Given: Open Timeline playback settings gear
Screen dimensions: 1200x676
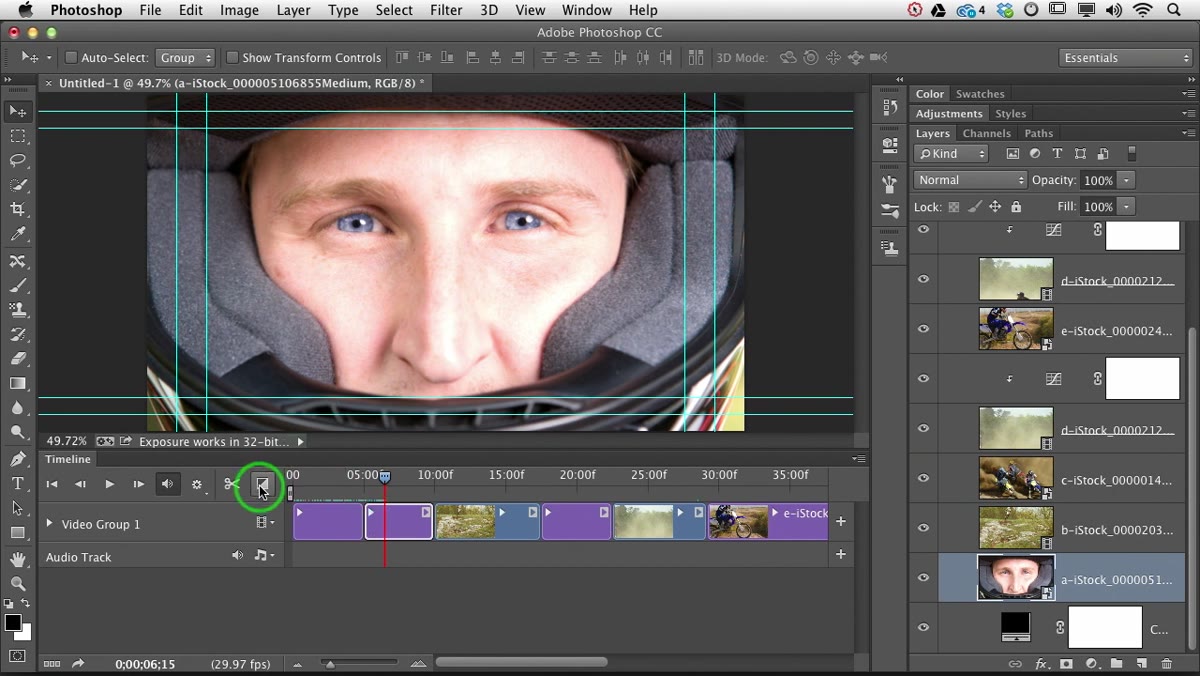Looking at the screenshot, I should tap(197, 485).
